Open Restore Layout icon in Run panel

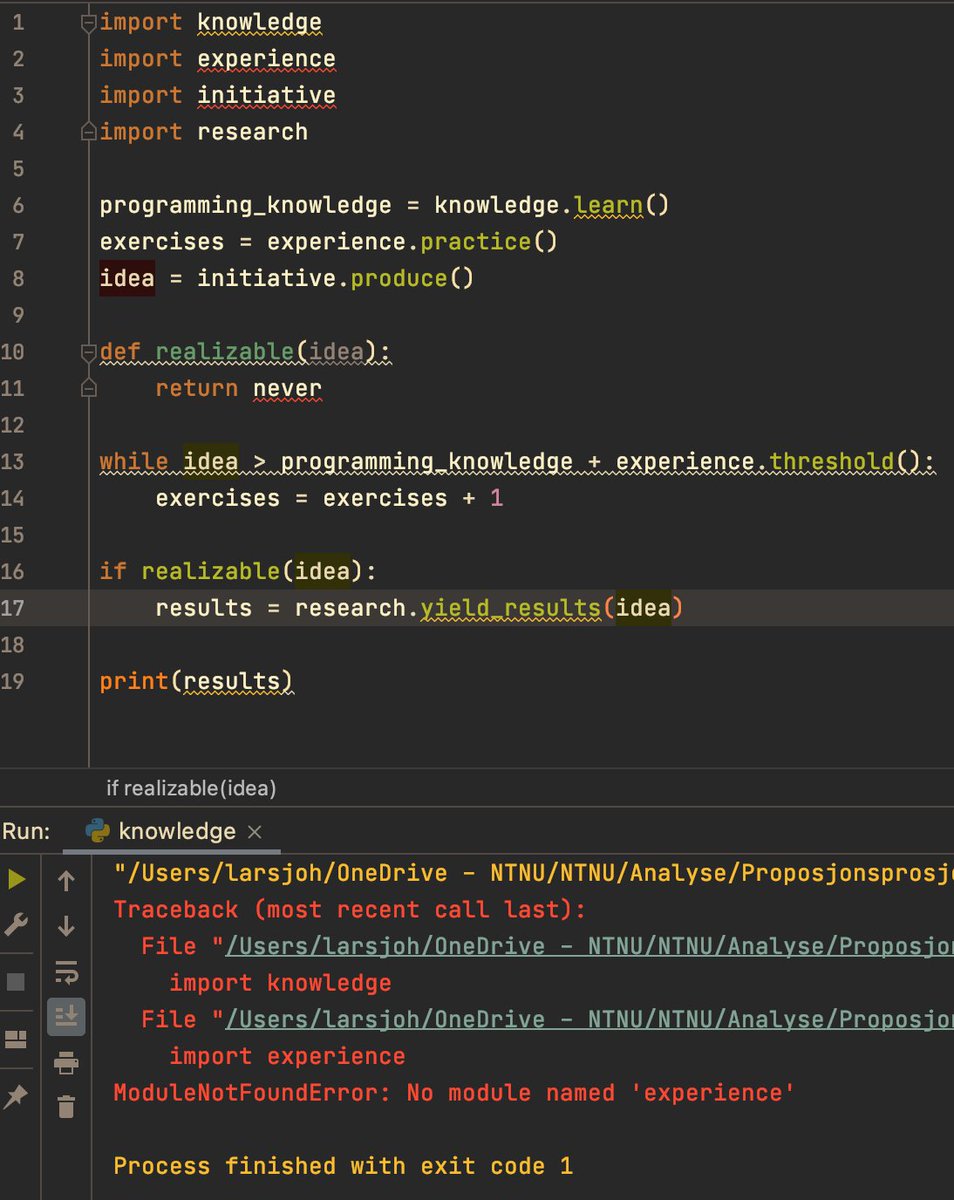point(16,1040)
